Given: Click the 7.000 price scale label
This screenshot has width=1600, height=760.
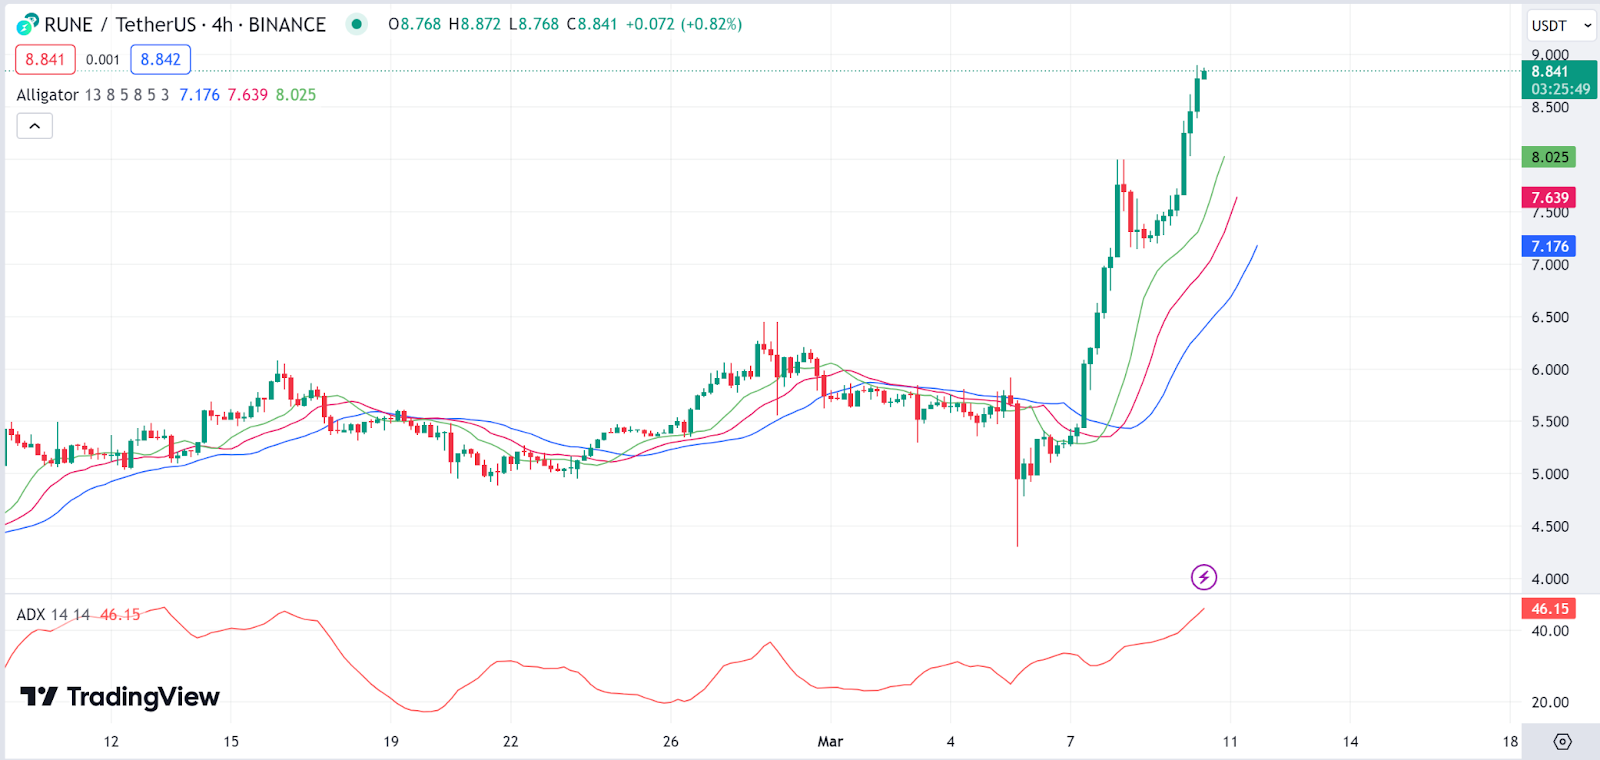Looking at the screenshot, I should pos(1550,265).
